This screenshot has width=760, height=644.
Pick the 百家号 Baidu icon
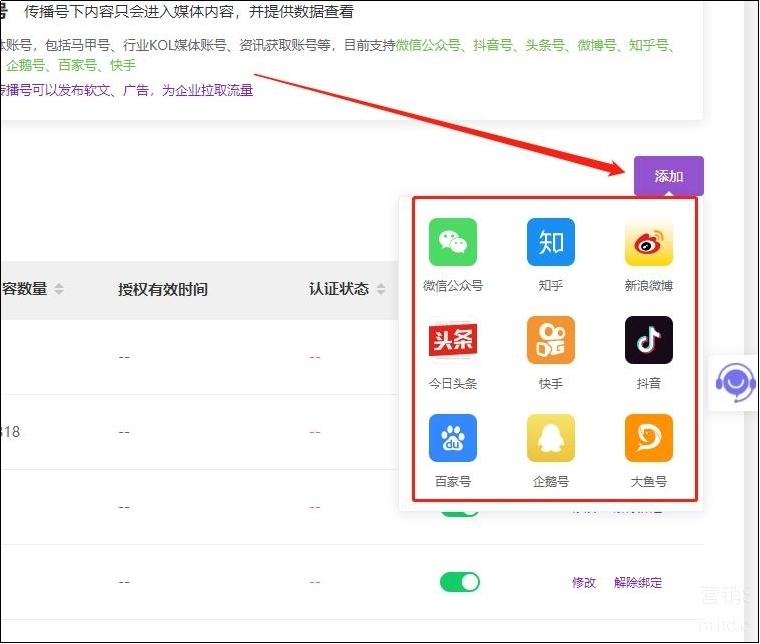(453, 439)
